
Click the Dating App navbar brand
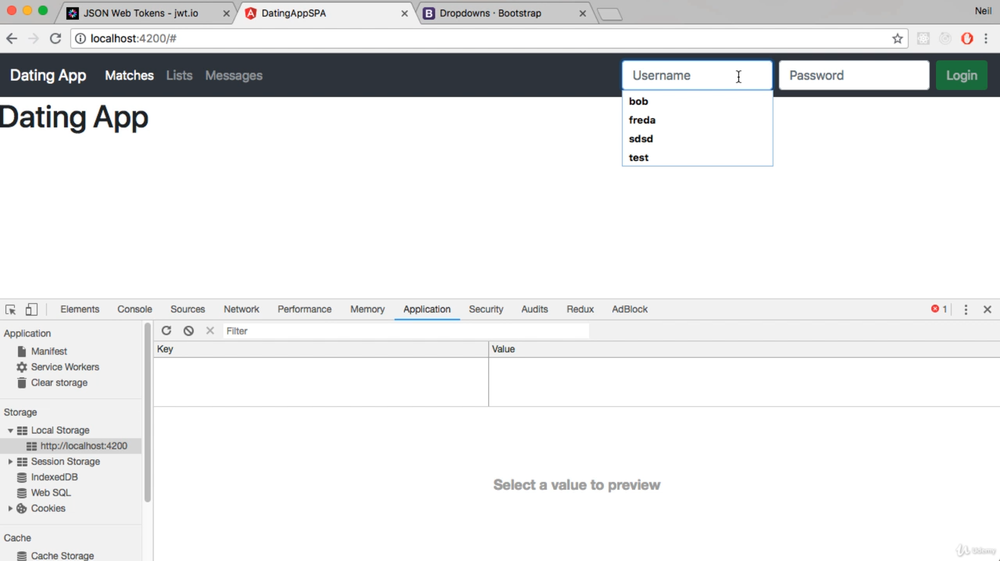click(48, 75)
